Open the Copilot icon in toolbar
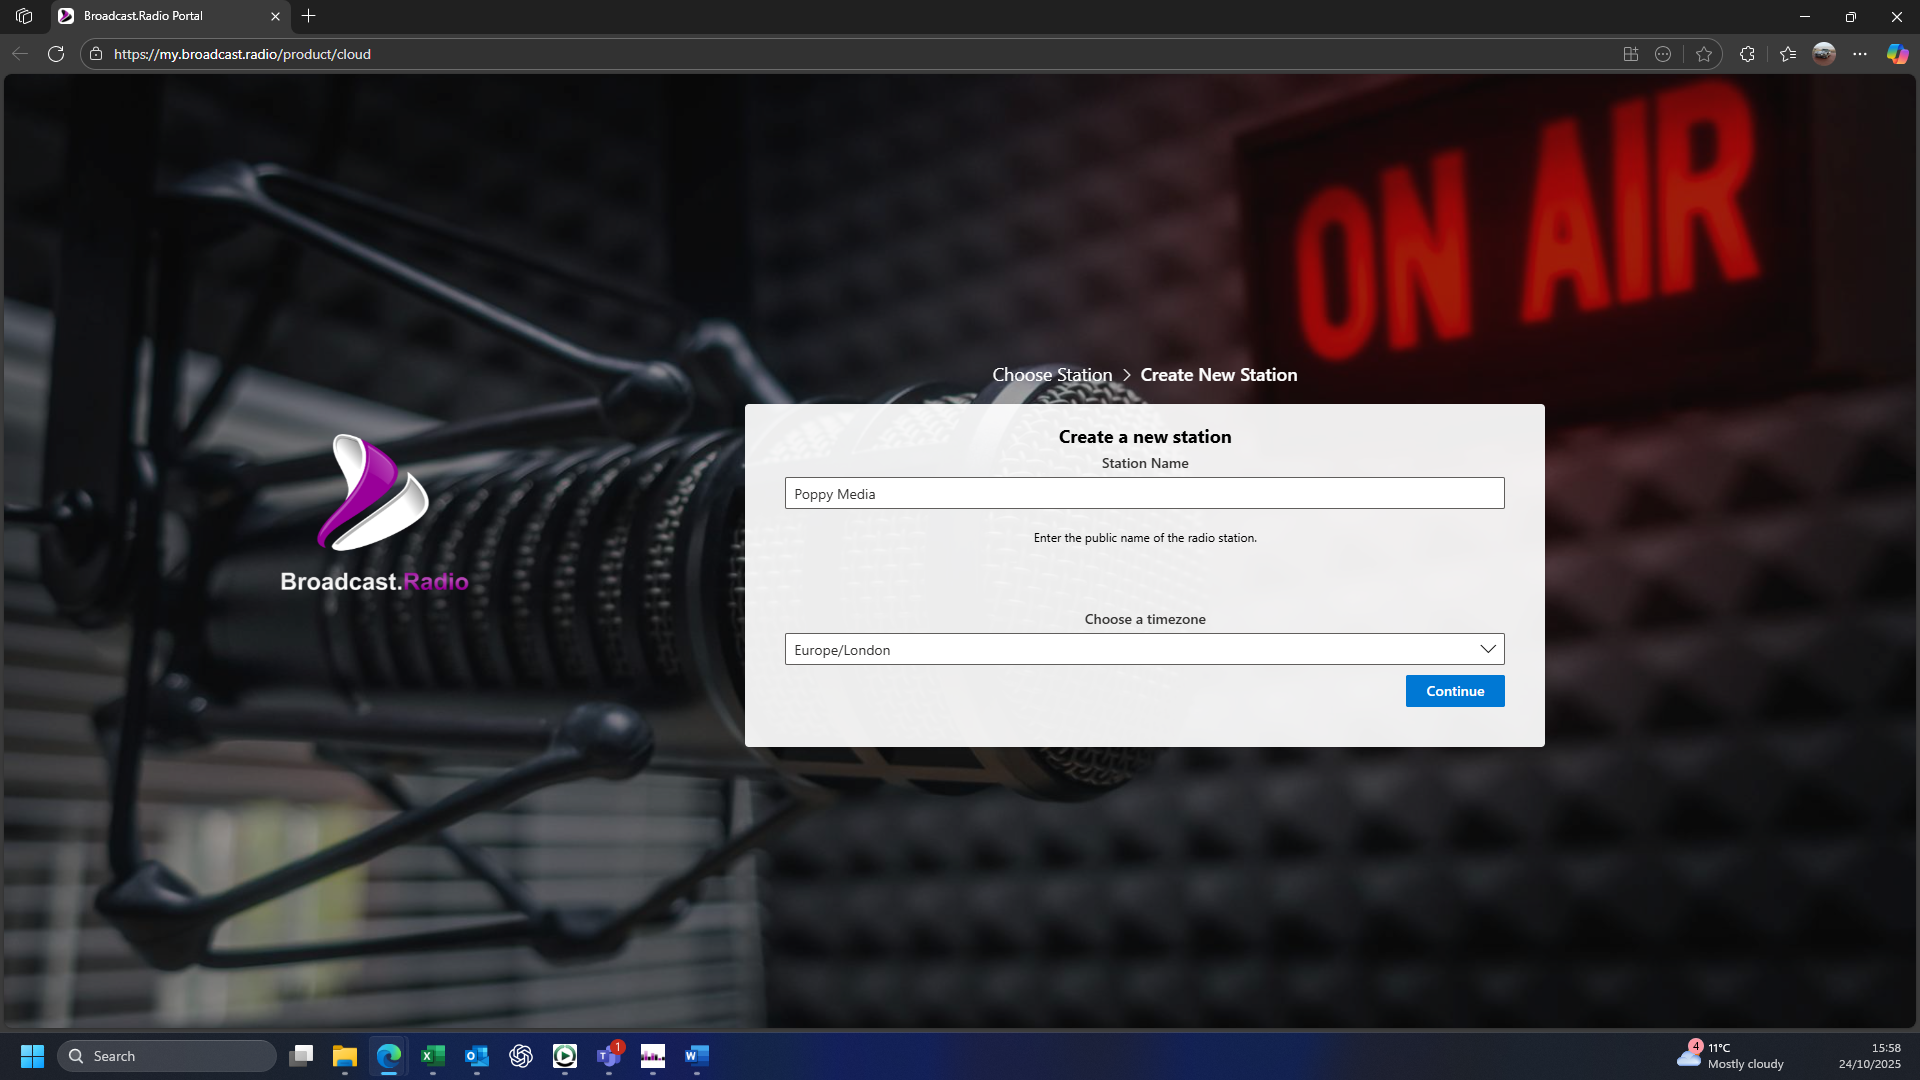 pos(1897,54)
